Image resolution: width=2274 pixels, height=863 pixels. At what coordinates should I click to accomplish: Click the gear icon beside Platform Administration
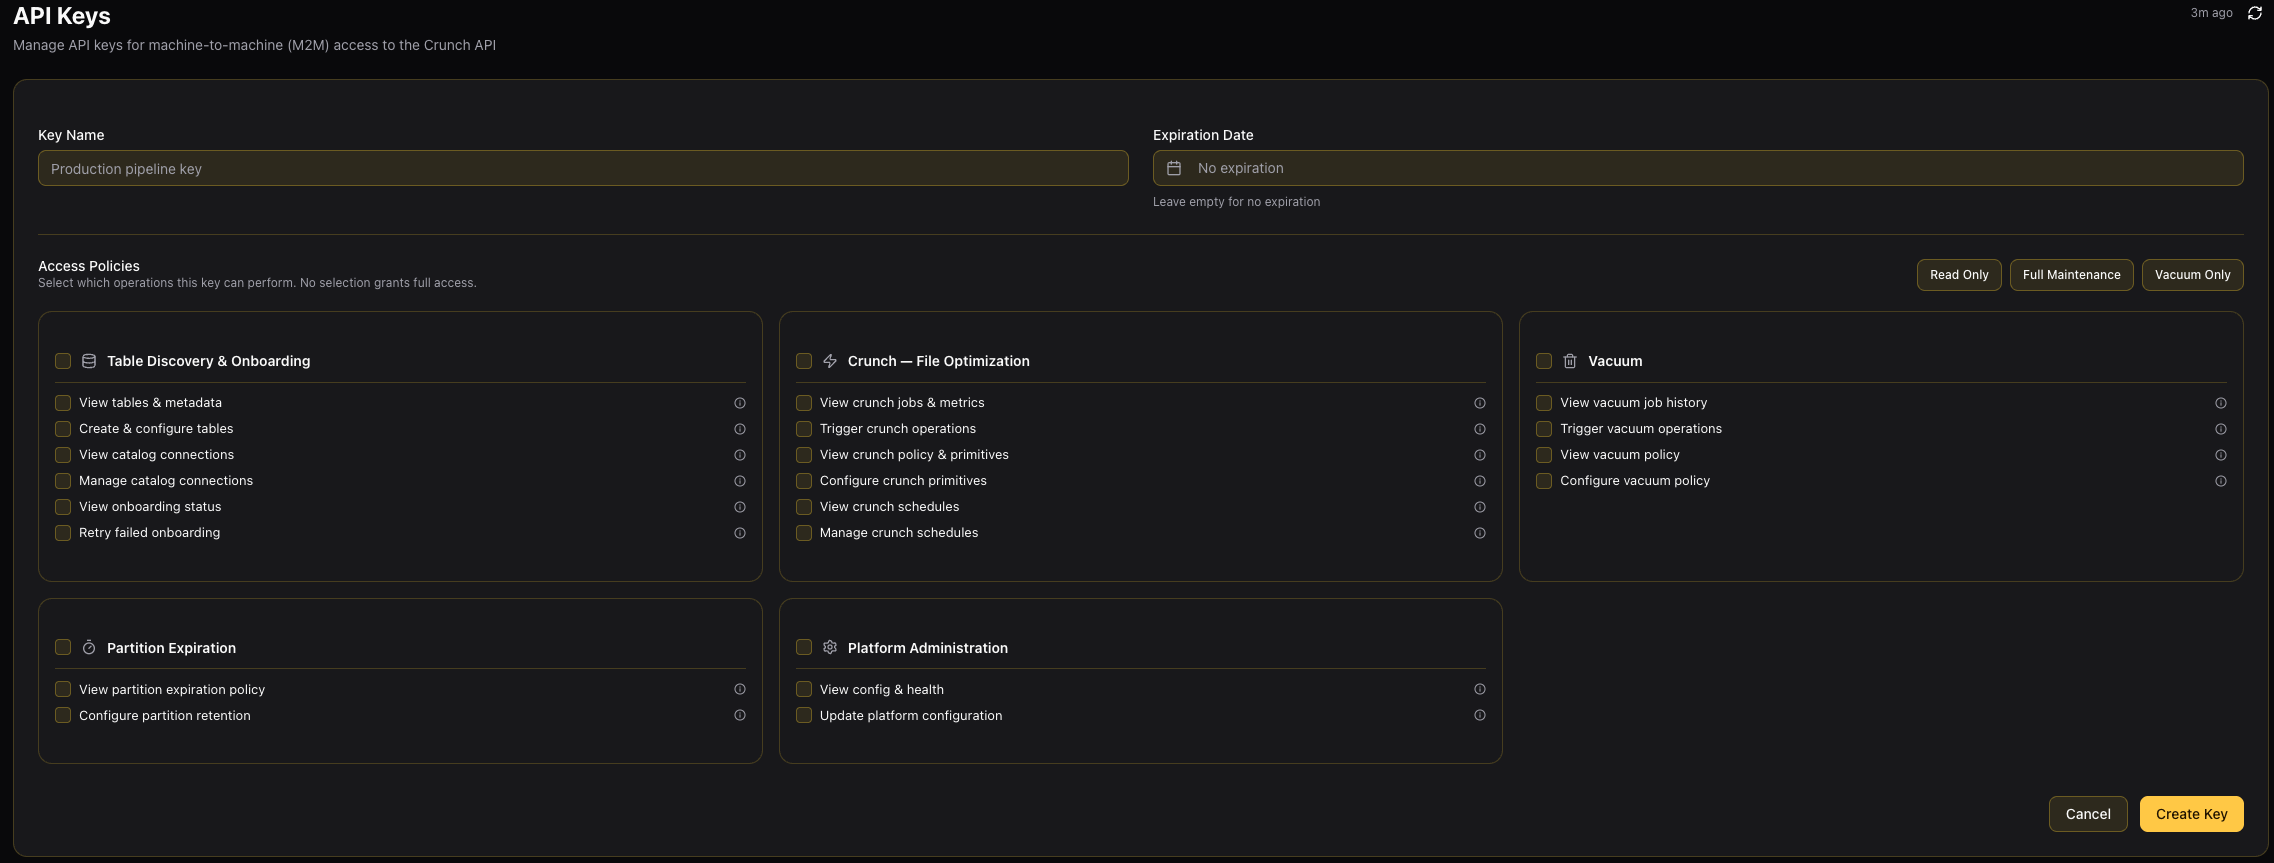coord(830,648)
